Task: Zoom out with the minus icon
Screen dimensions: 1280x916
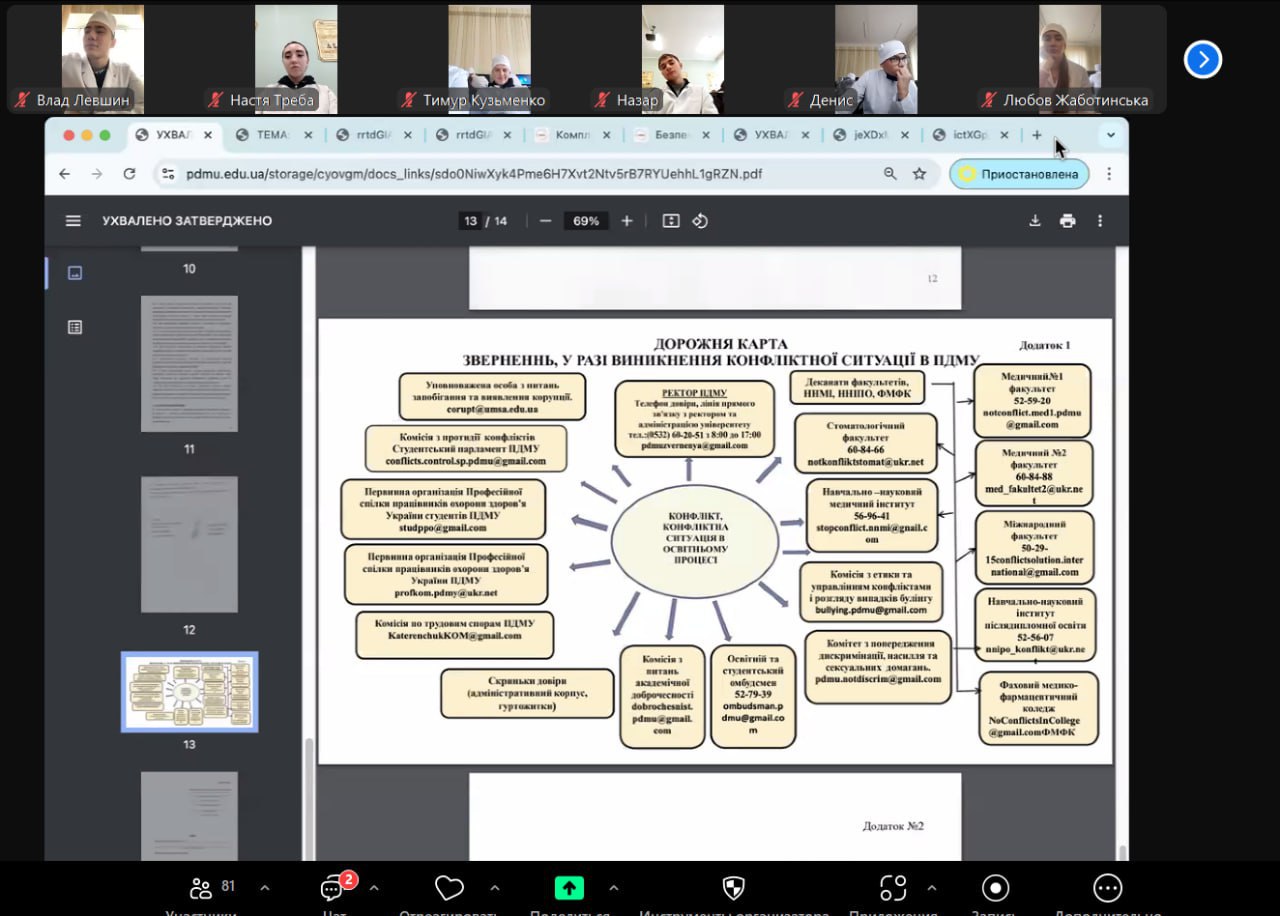Action: 545,221
